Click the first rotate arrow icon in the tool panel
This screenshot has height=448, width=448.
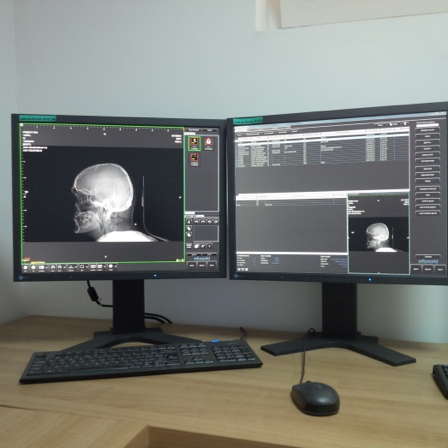[x=196, y=222]
